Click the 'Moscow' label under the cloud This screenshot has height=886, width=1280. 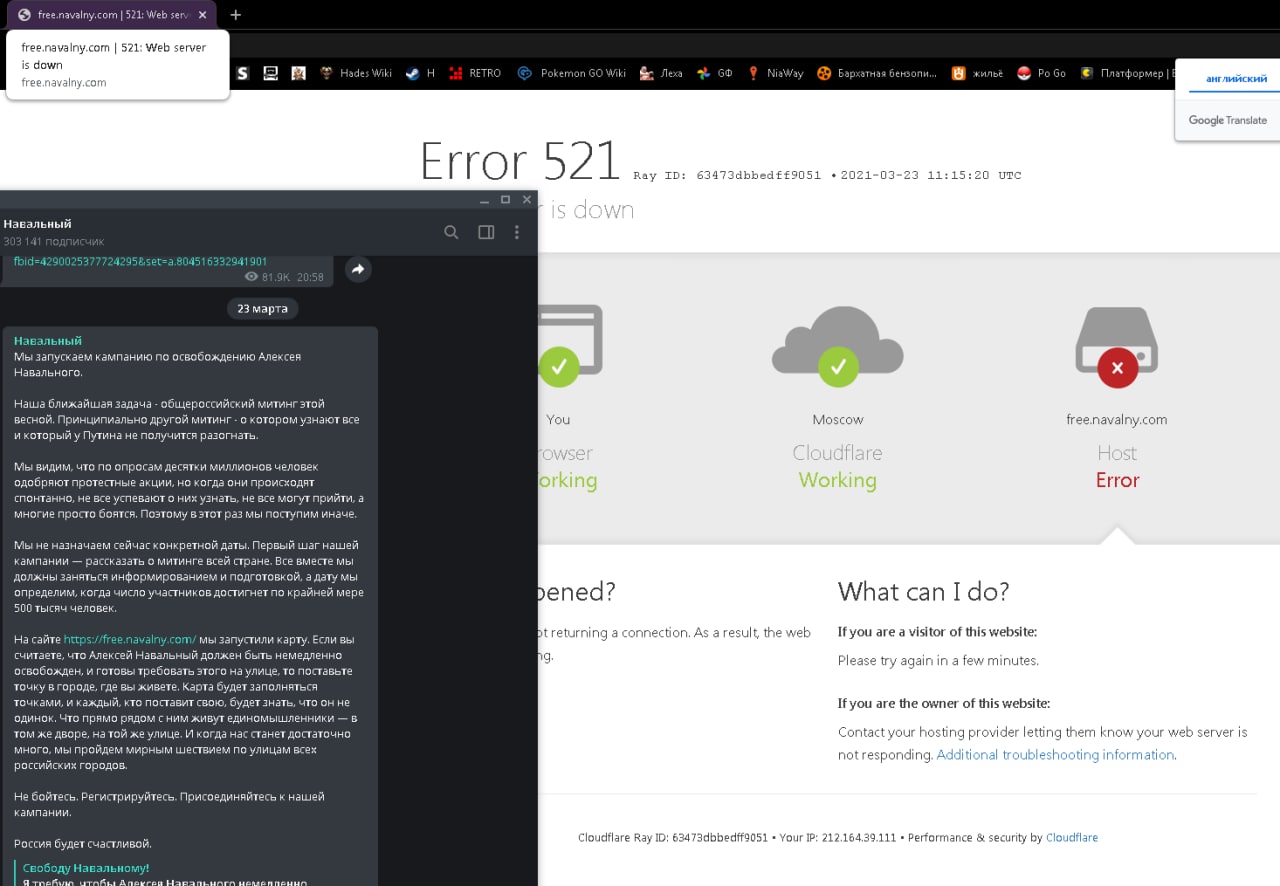(x=838, y=420)
